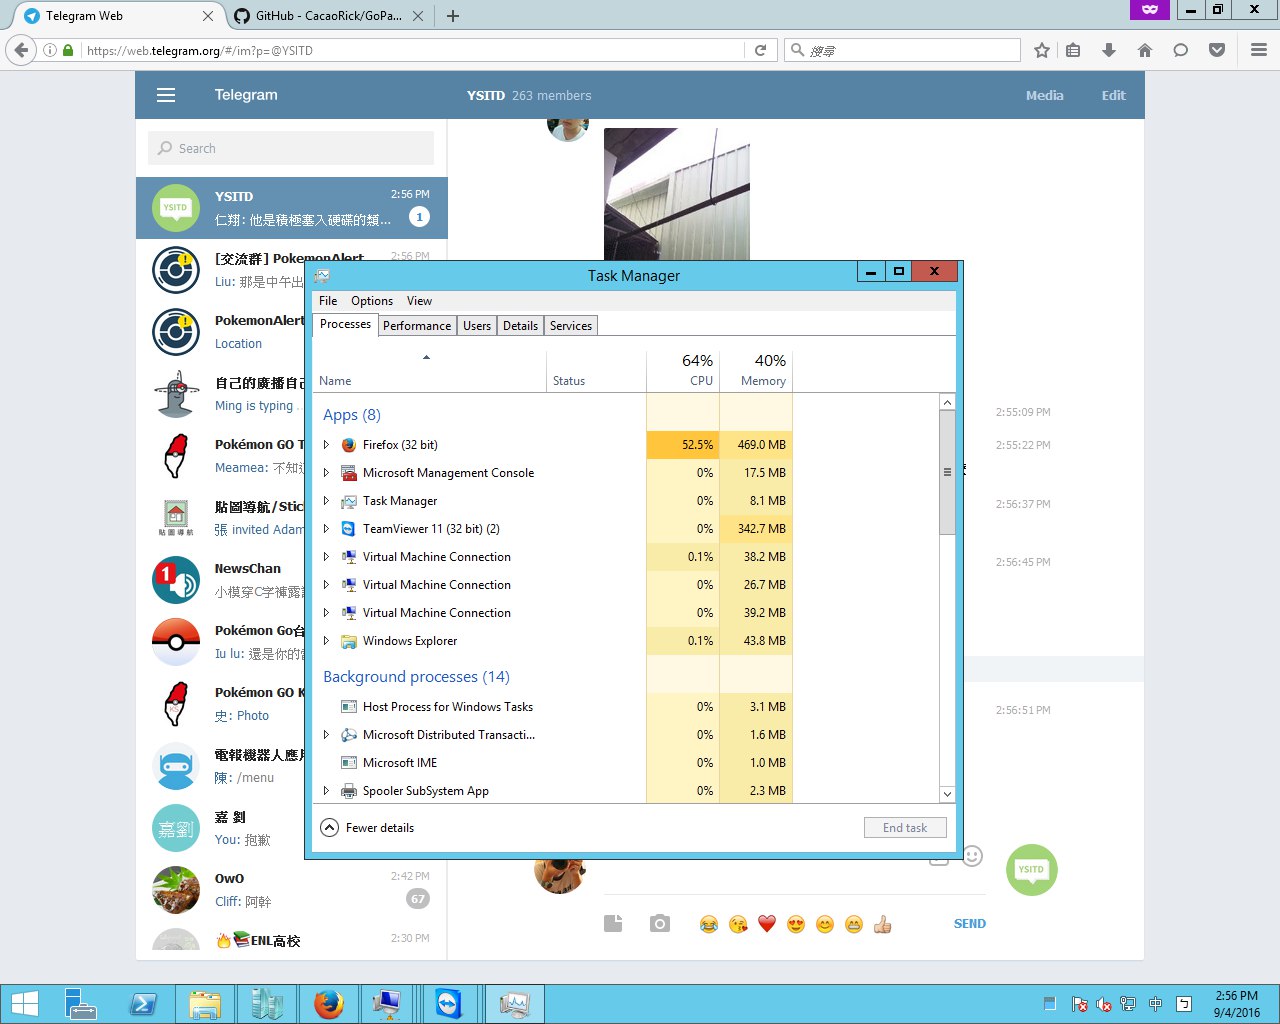Switch to the Details tab
This screenshot has height=1024, width=1280.
point(520,326)
